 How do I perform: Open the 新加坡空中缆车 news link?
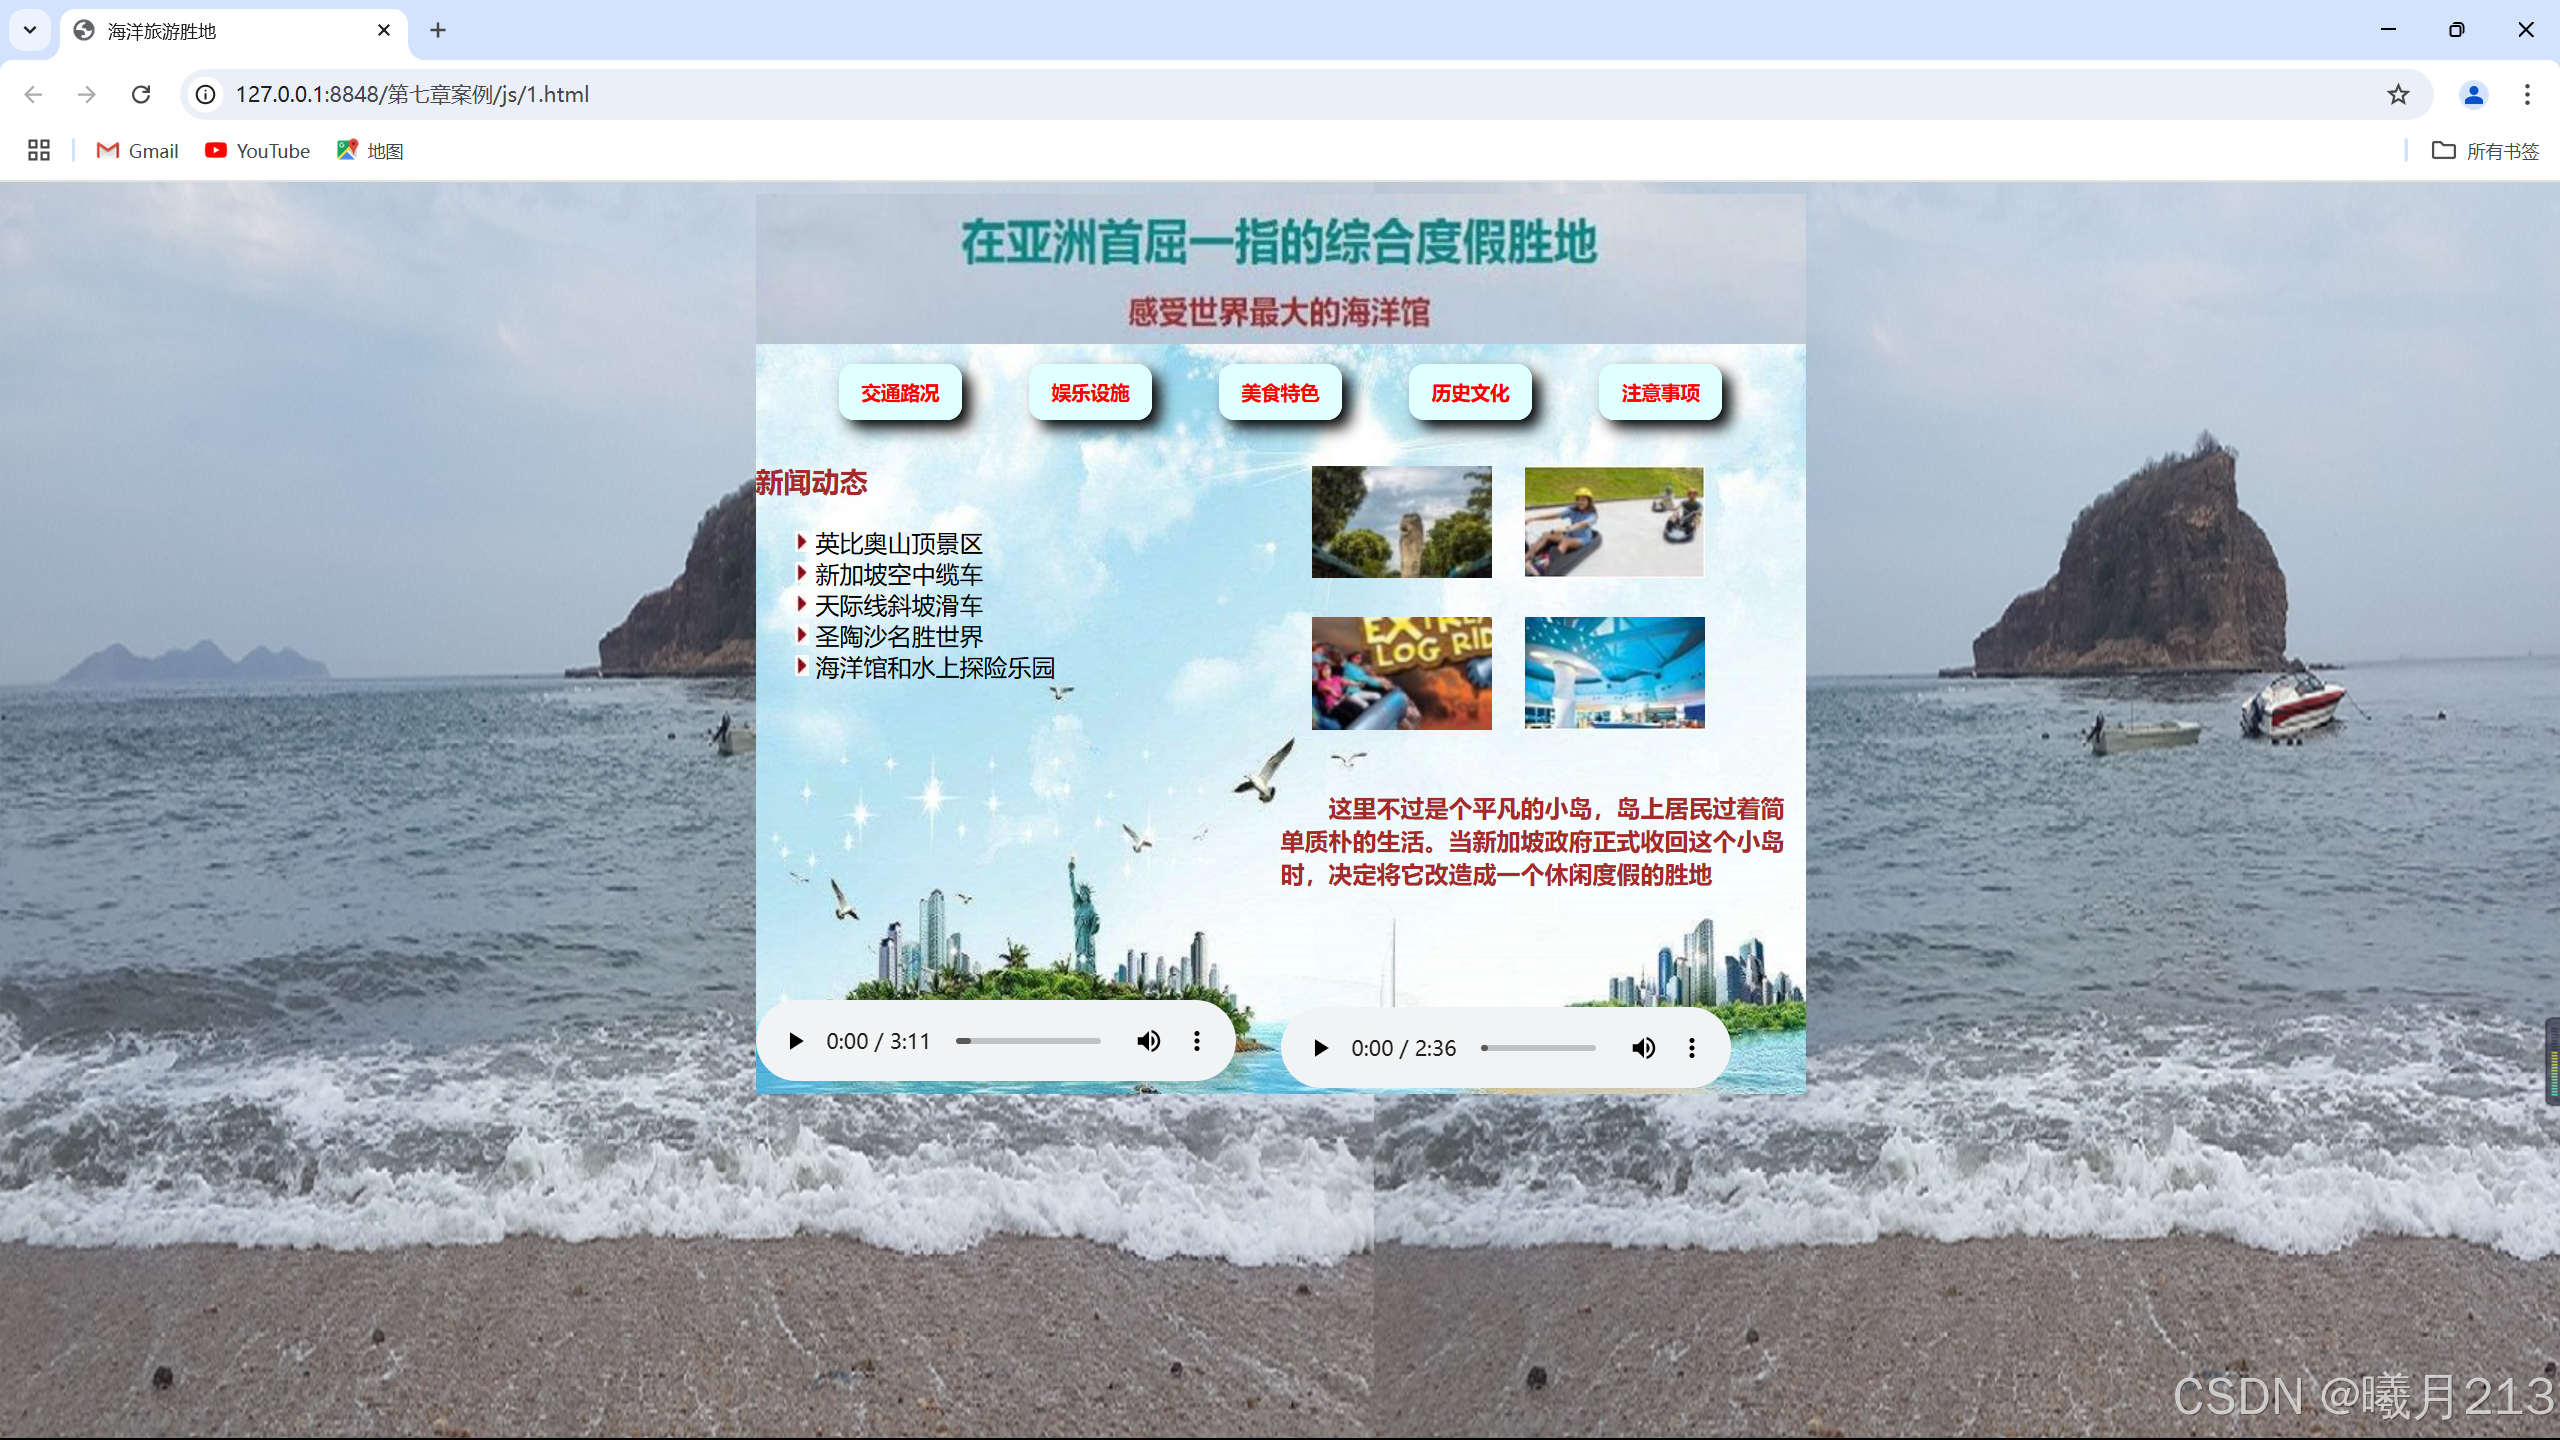coord(898,575)
